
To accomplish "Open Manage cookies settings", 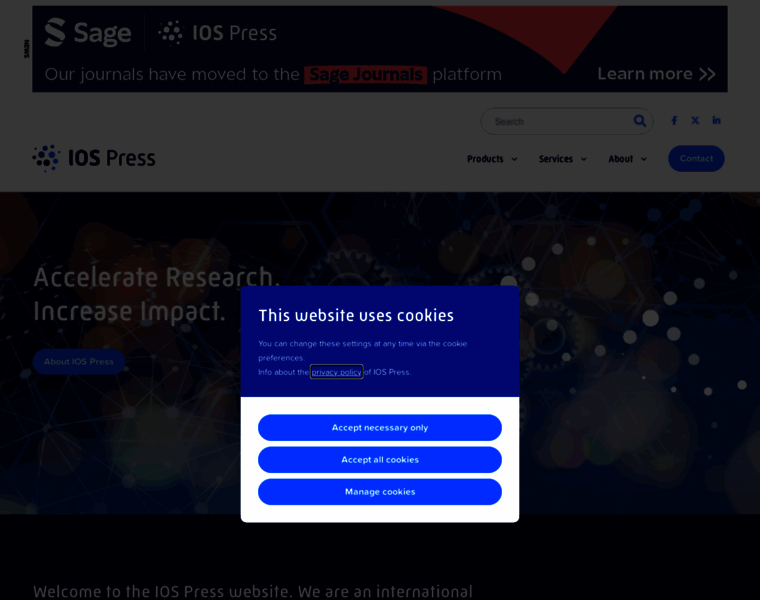I will pos(380,491).
